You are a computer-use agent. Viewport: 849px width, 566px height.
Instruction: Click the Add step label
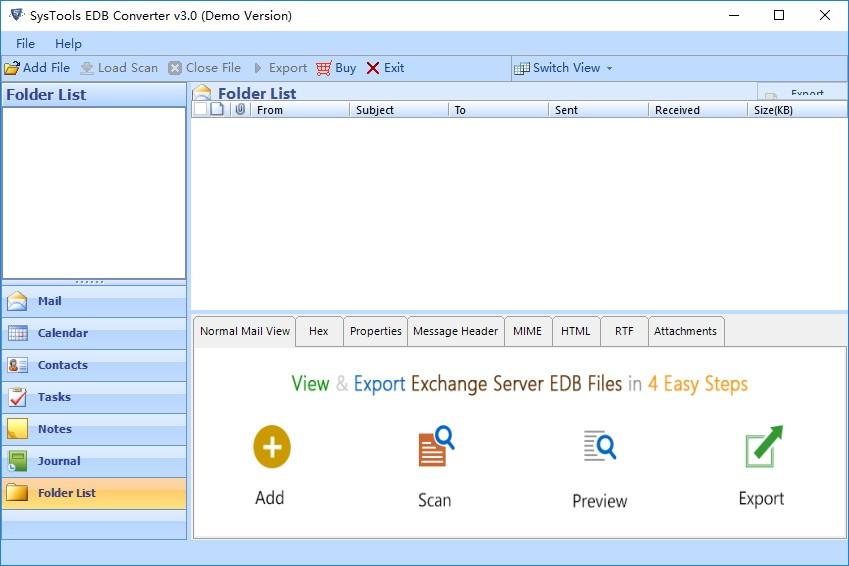tap(270, 497)
